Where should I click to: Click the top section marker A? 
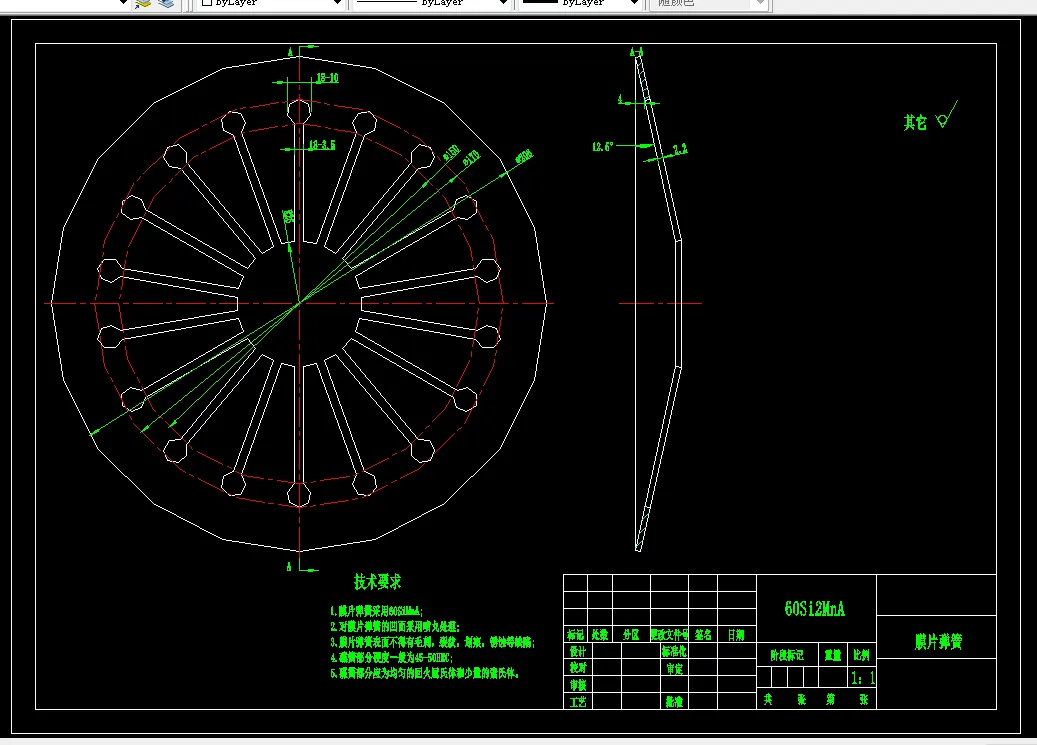(290, 51)
